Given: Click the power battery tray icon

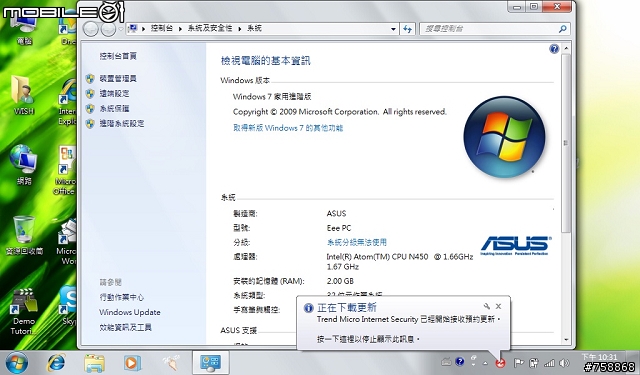Looking at the screenshot, I should tap(533, 362).
